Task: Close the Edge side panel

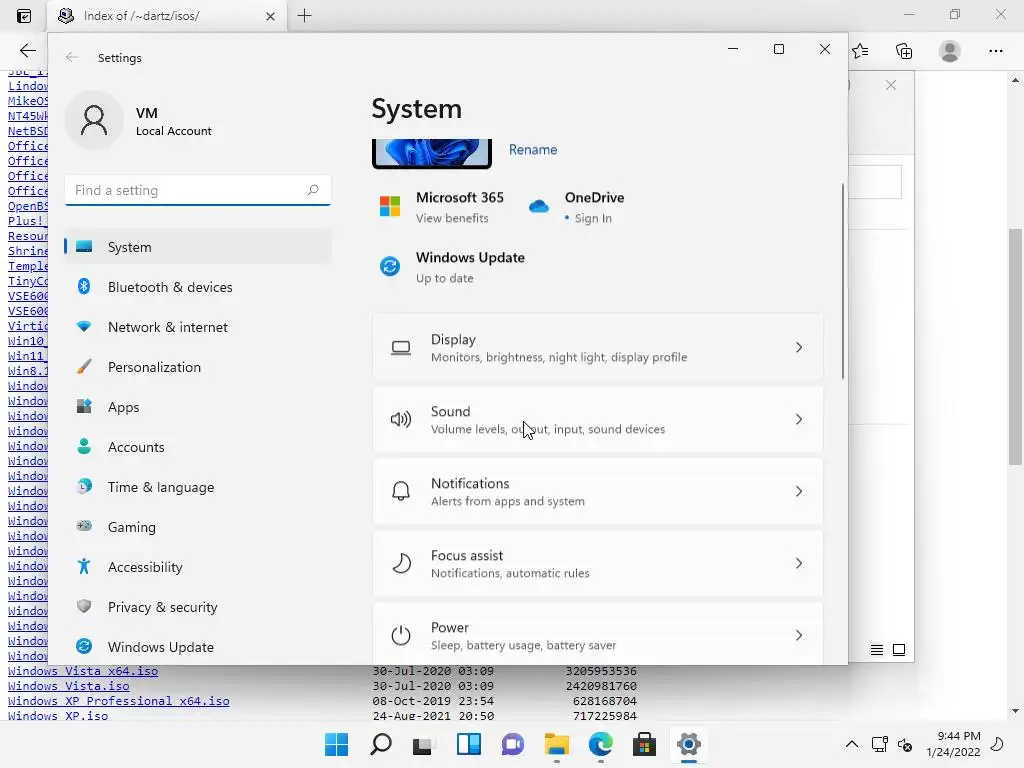Action: pyautogui.click(x=891, y=86)
